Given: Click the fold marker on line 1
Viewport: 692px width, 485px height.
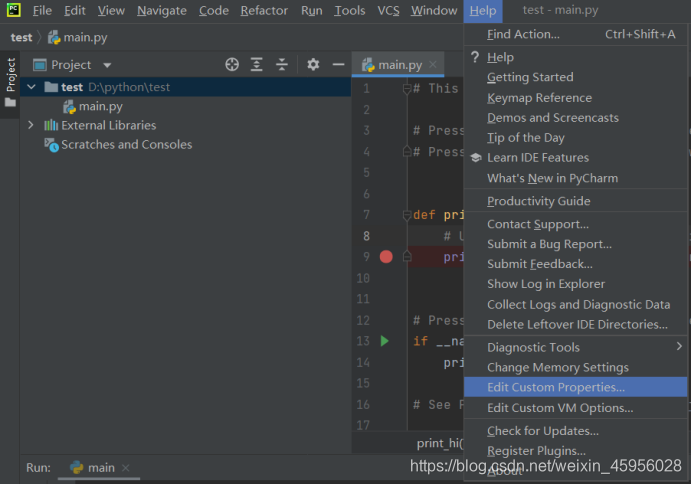Looking at the screenshot, I should coord(407,90).
